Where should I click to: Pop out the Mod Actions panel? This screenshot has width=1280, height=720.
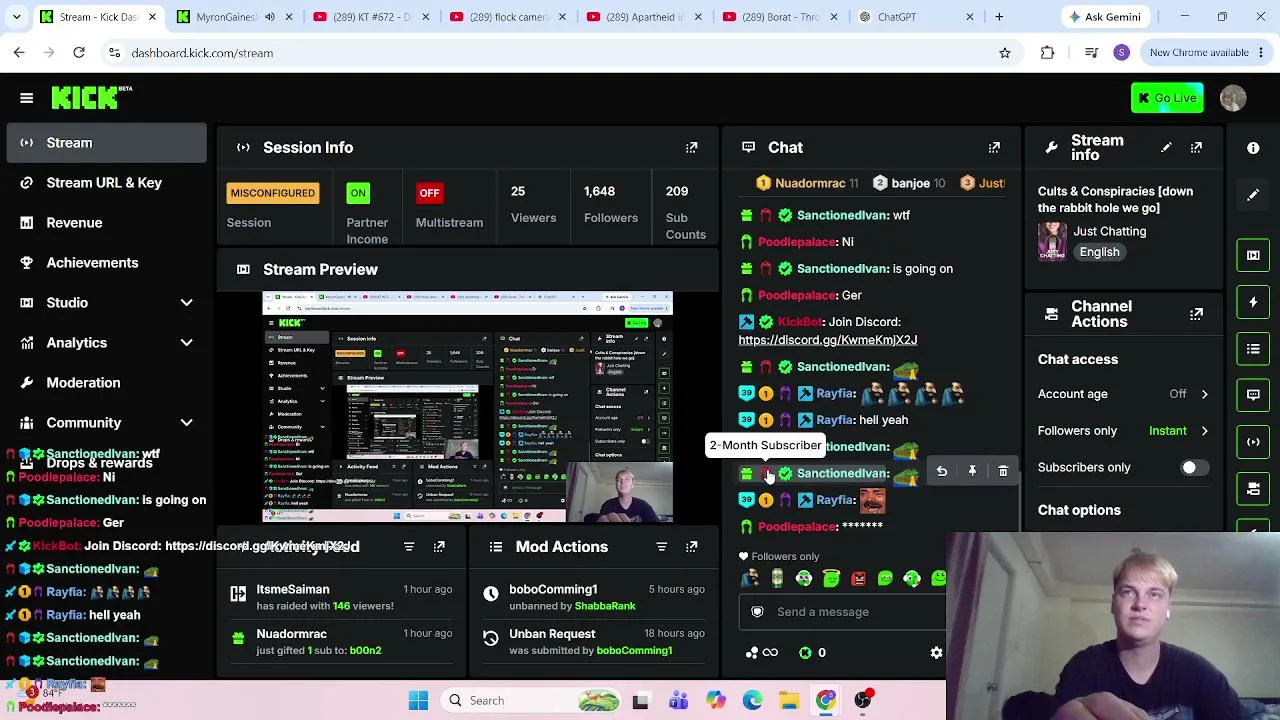coord(691,547)
